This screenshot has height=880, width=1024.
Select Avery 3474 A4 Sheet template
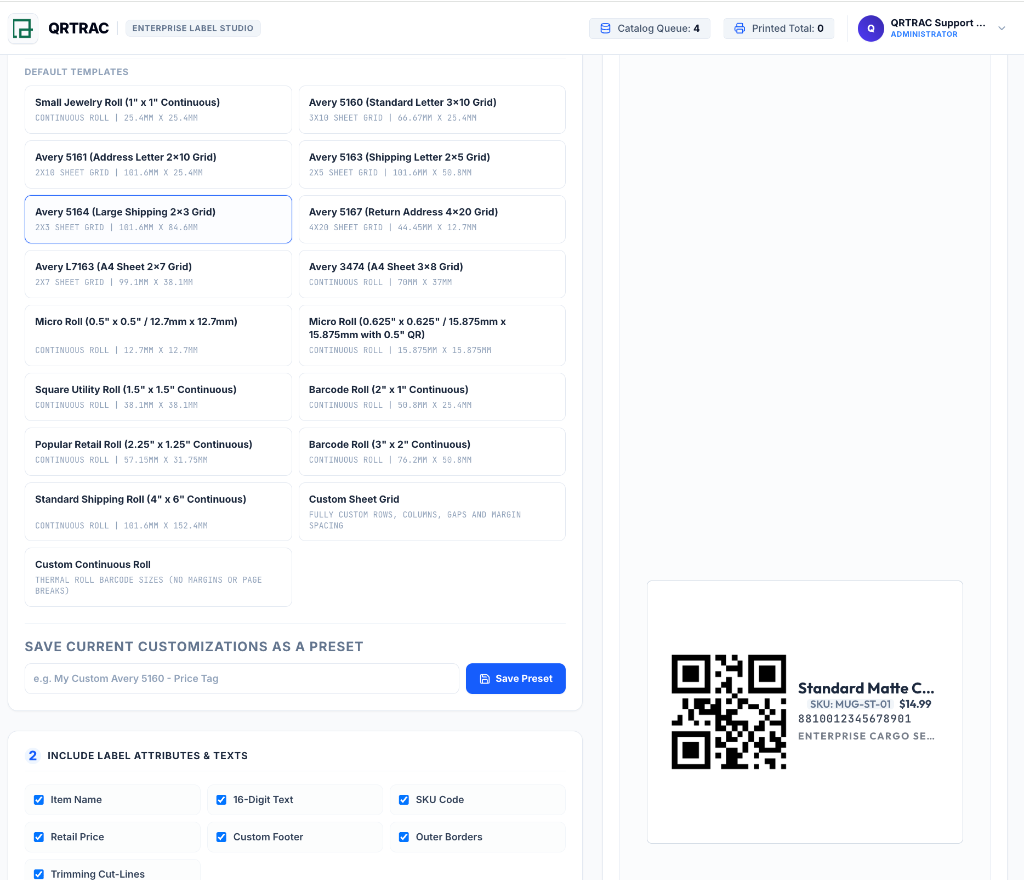(x=432, y=274)
